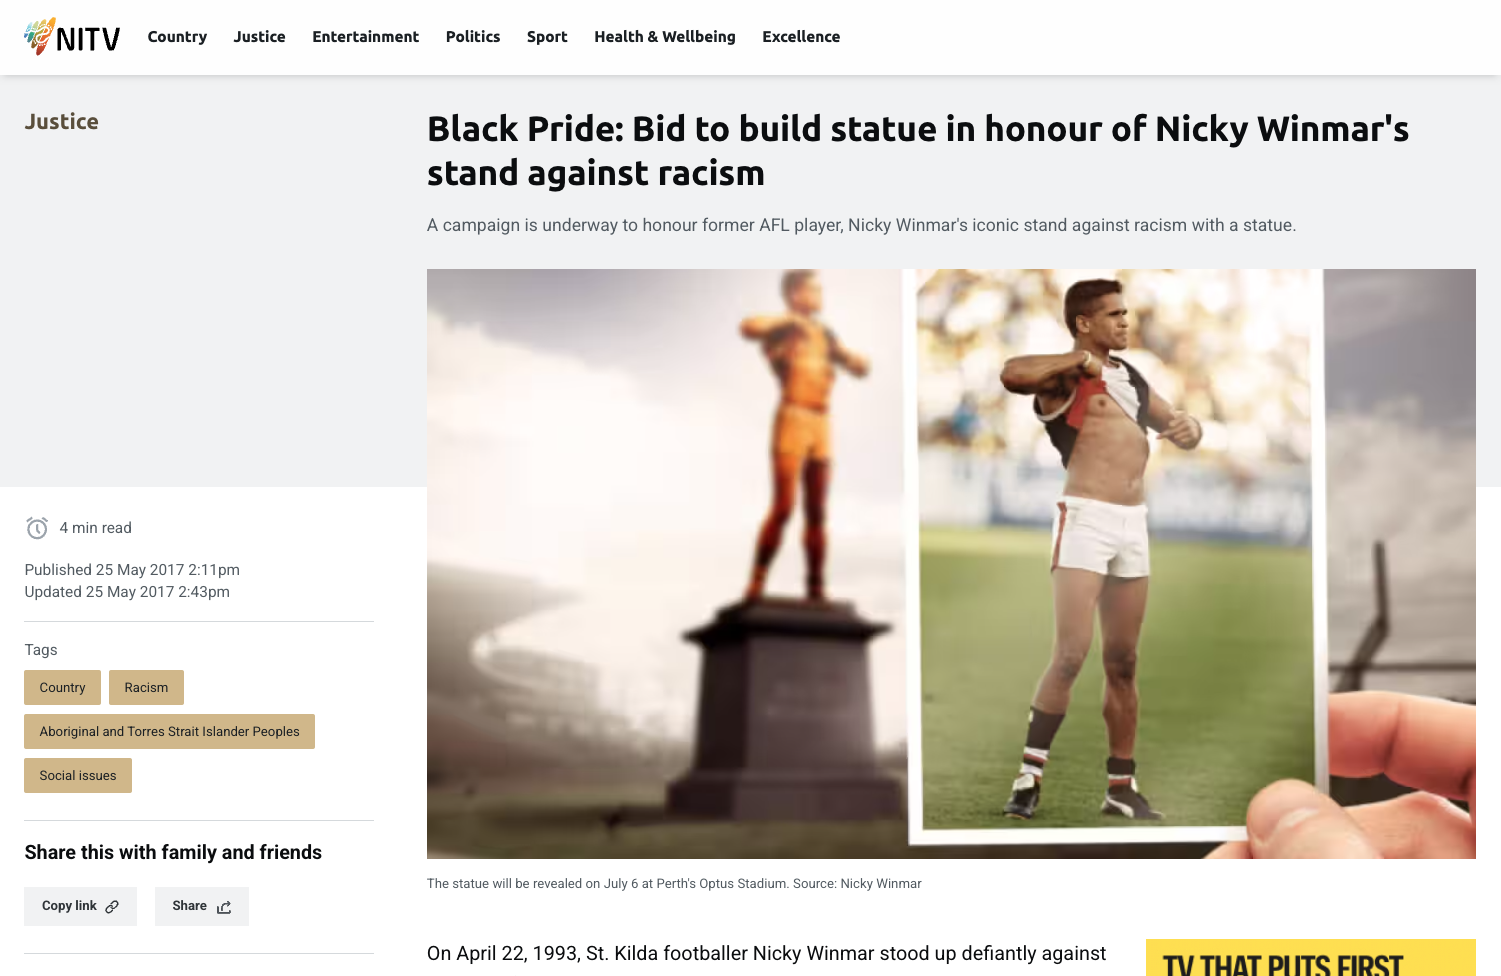Image resolution: width=1501 pixels, height=976 pixels.
Task: Open the Sport section
Action: [x=547, y=37]
